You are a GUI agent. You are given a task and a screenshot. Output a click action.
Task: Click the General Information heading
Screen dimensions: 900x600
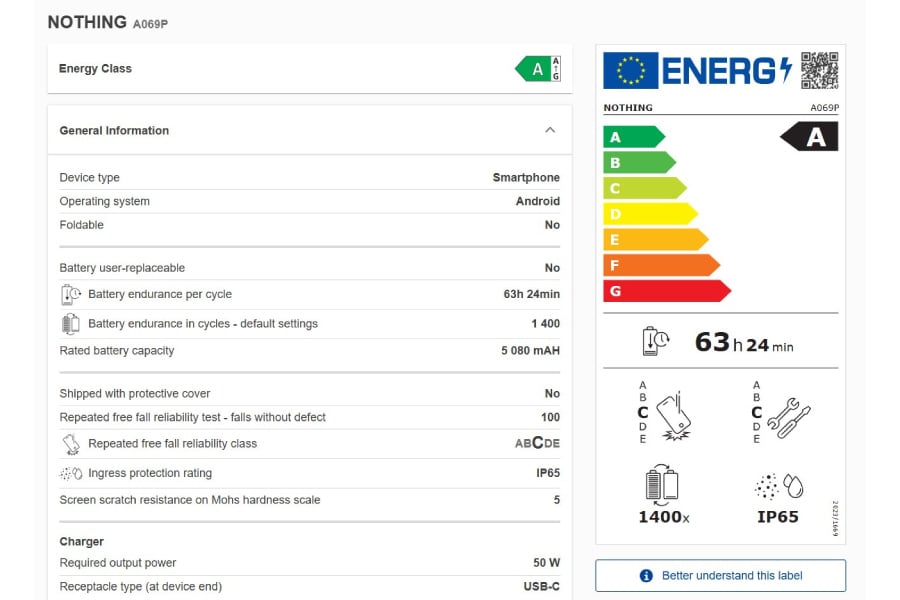pyautogui.click(x=114, y=131)
